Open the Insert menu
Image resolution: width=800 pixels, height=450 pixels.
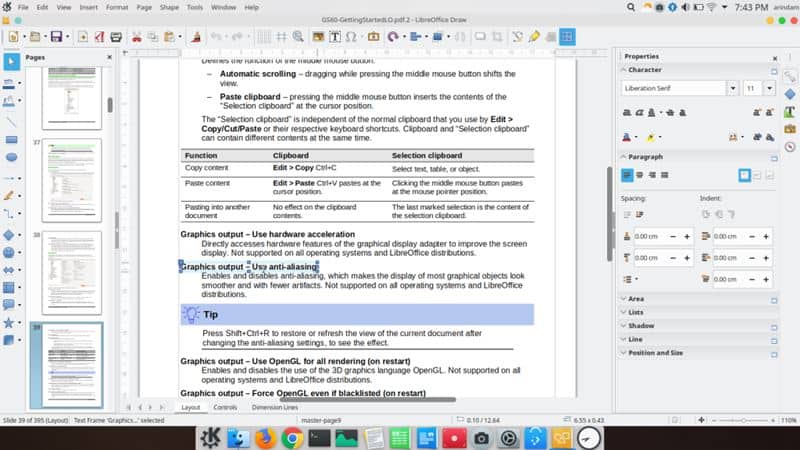pos(88,7)
